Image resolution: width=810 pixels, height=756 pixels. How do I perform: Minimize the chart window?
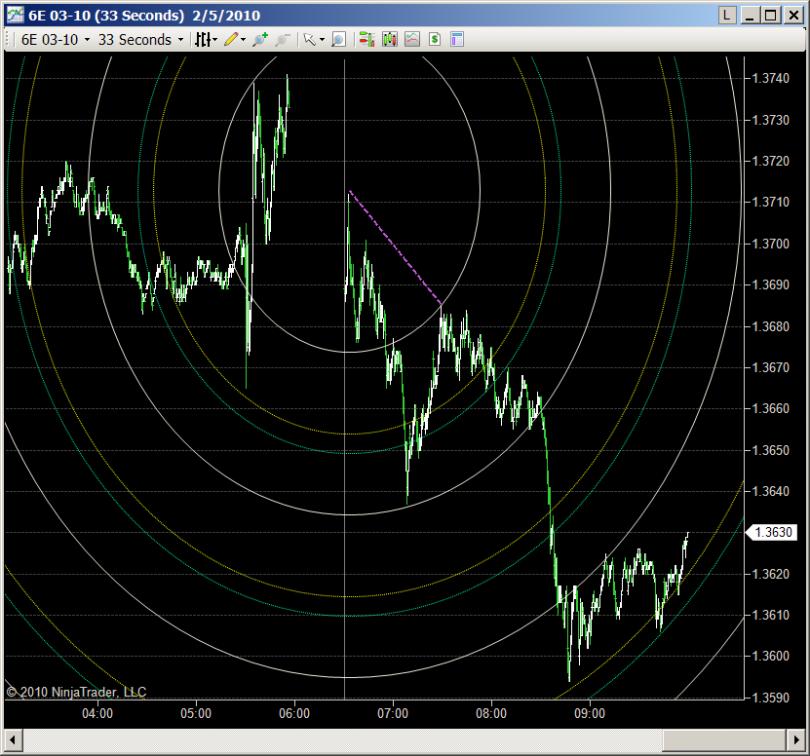click(x=751, y=16)
